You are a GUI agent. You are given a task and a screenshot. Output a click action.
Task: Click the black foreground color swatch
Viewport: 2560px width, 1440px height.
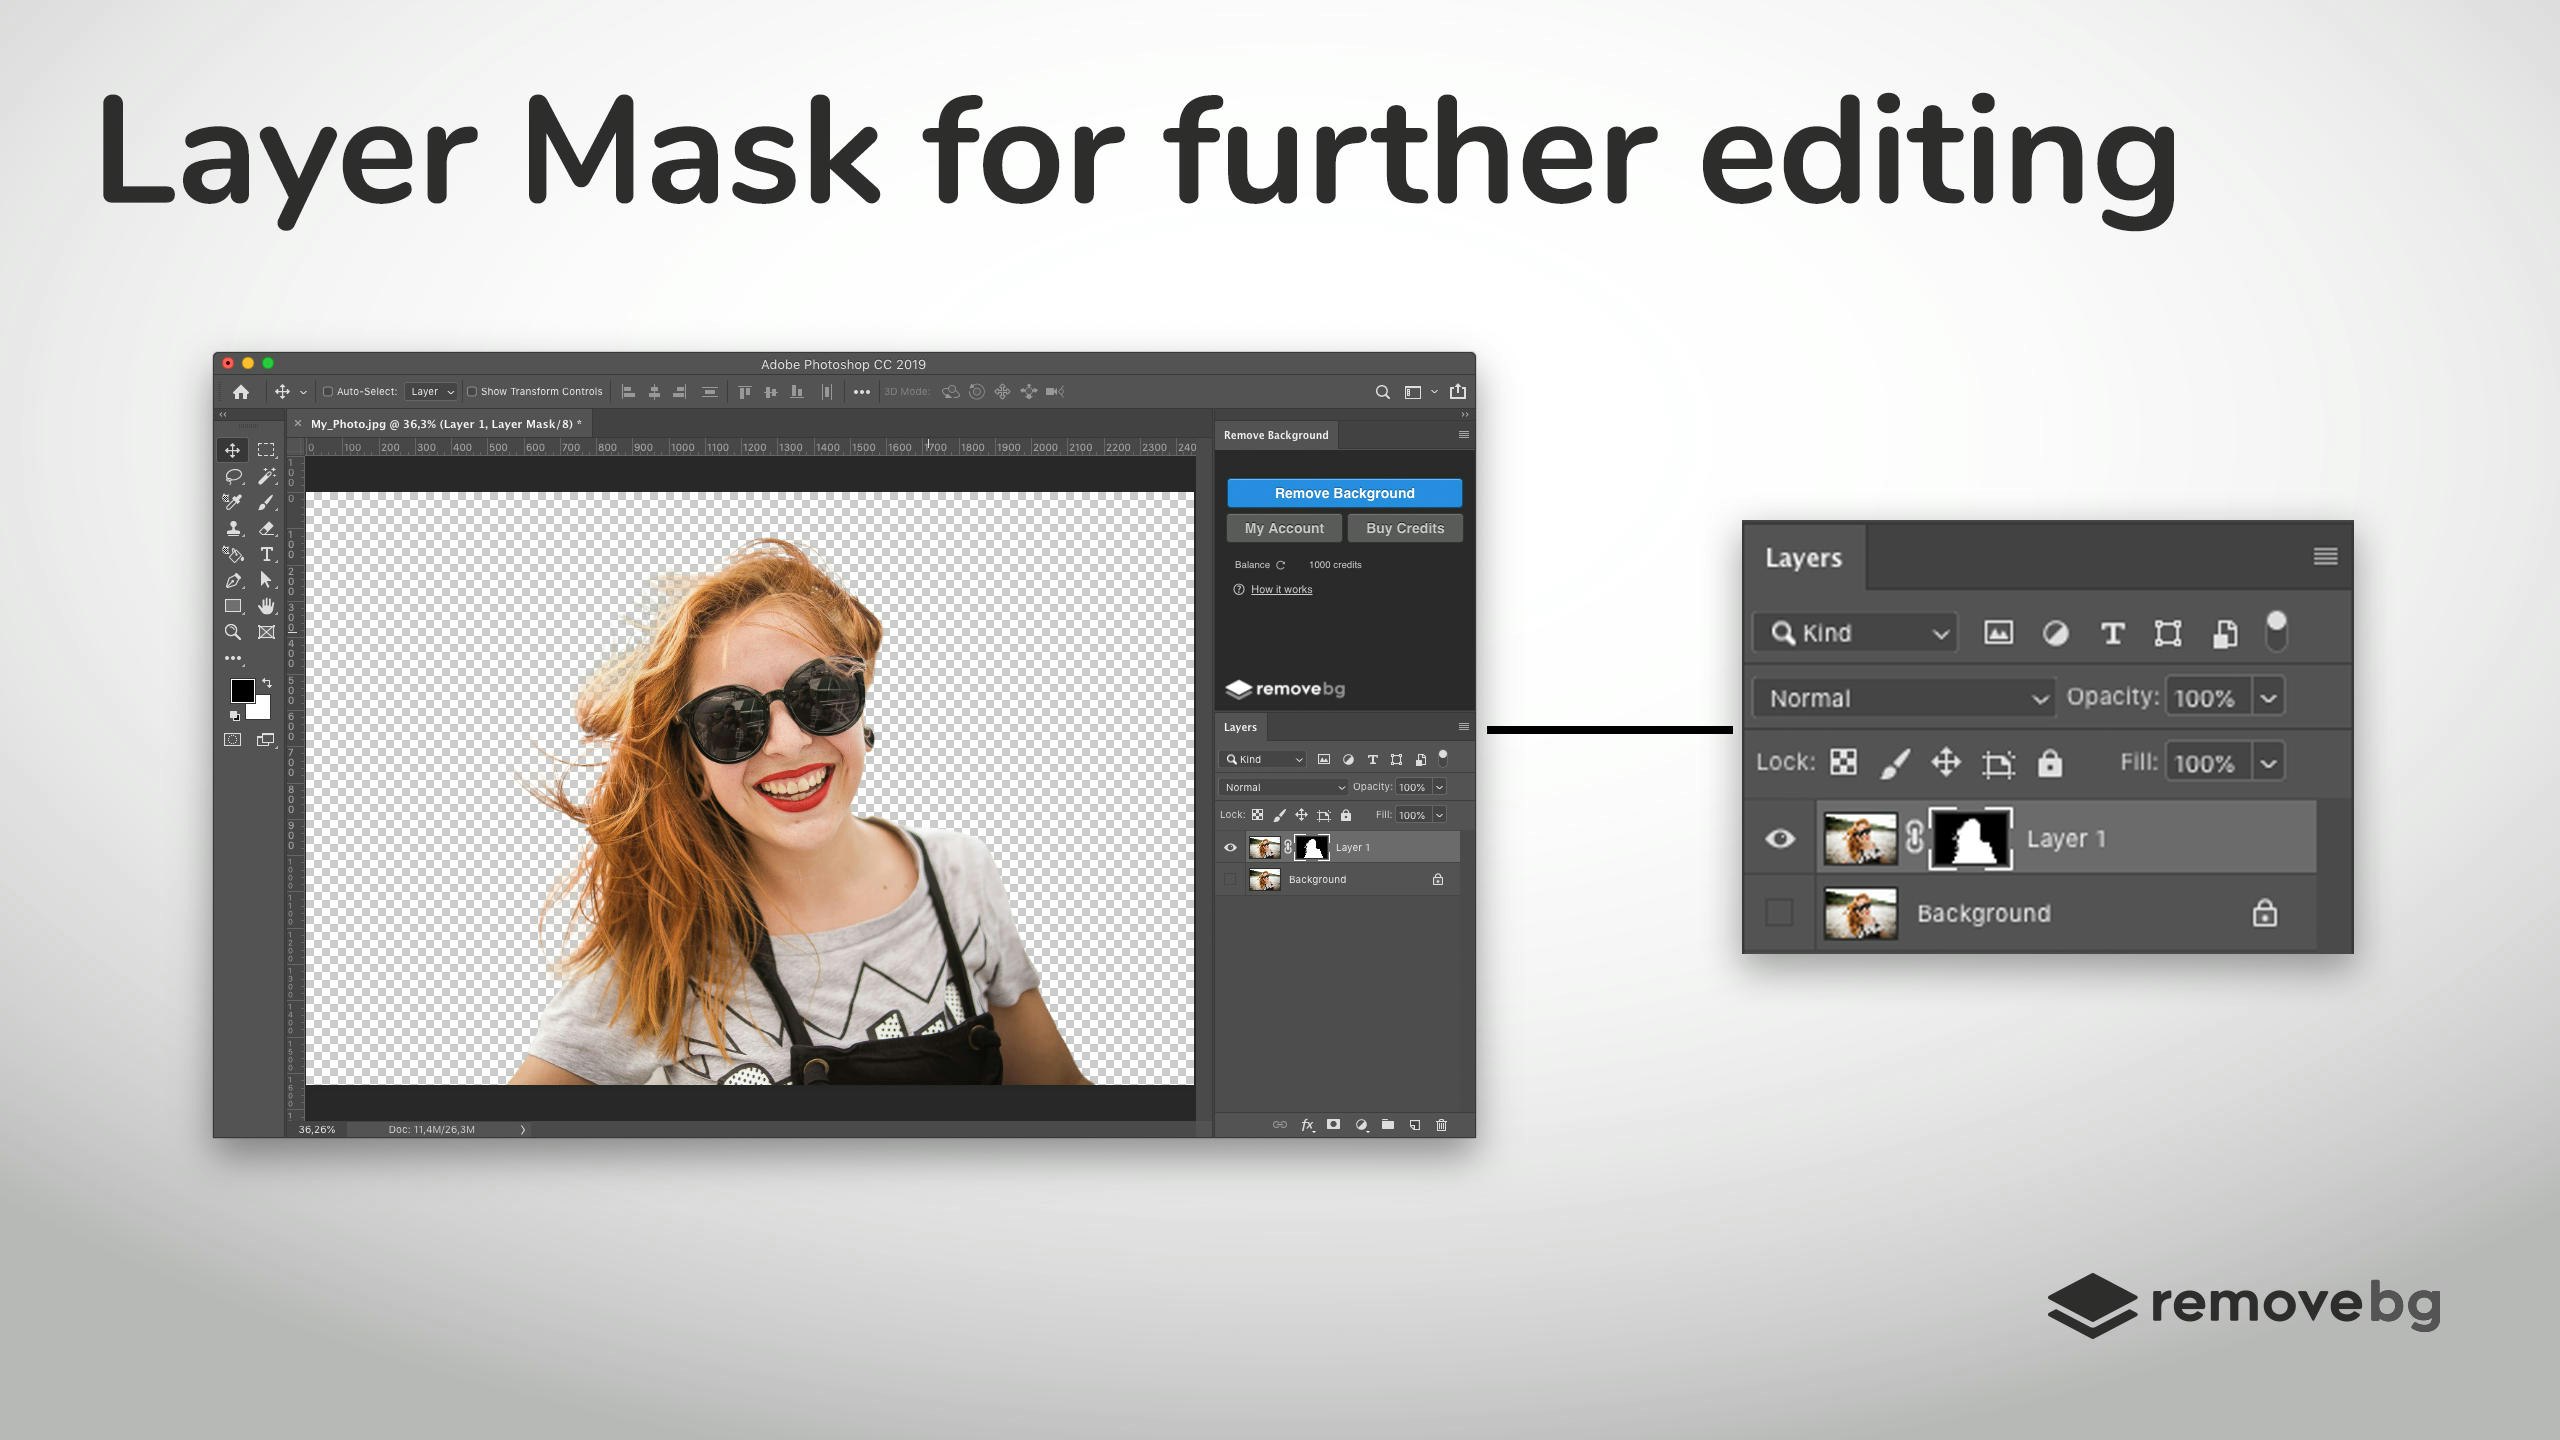click(242, 690)
